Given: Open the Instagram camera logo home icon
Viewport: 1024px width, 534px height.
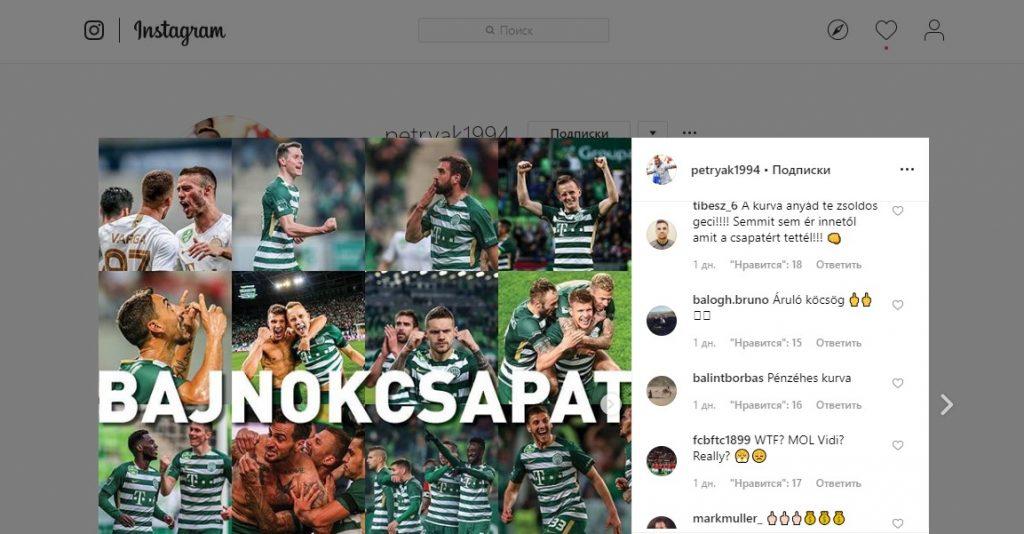Looking at the screenshot, I should point(94,30).
